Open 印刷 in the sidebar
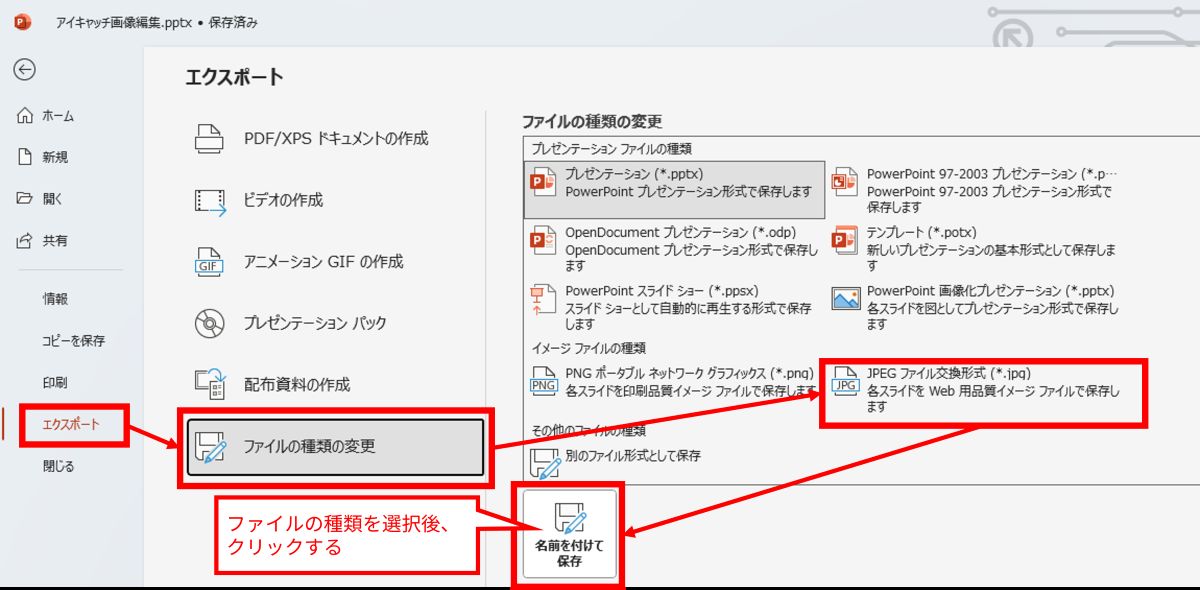Screen dimensions: 1200x590 (55, 383)
